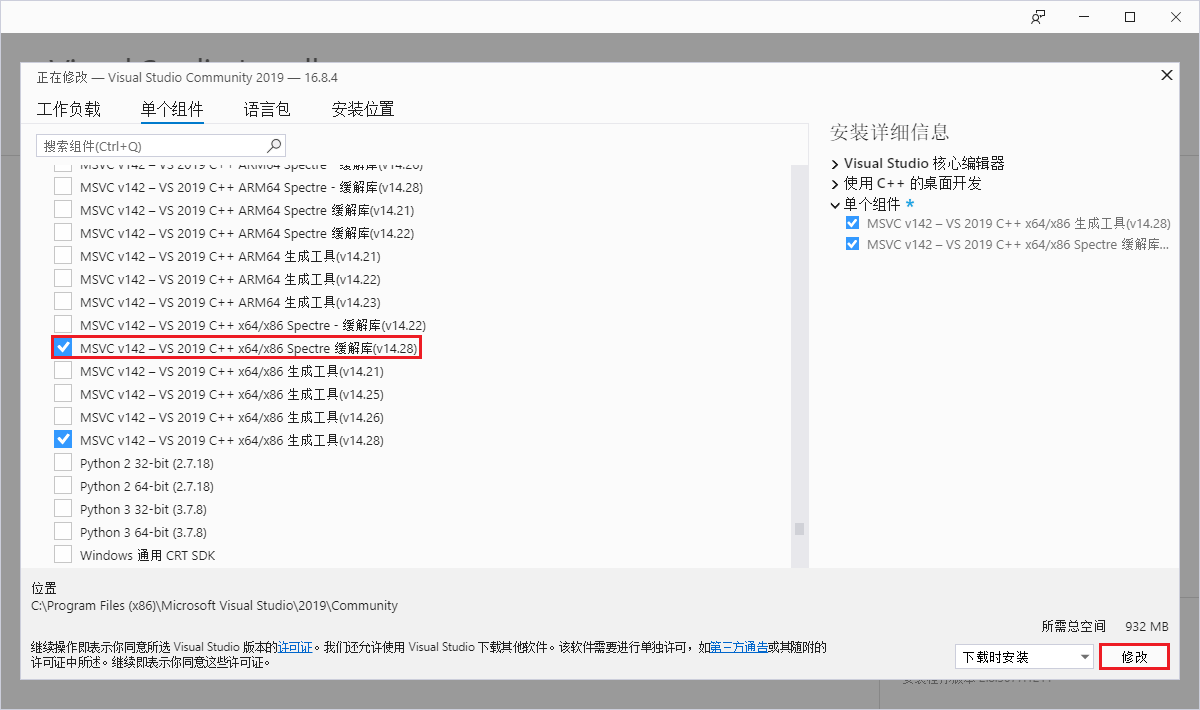1200x710 pixels.
Task: Expand 使用 C++ 的桌面开发 details
Action: pyautogui.click(x=835, y=184)
